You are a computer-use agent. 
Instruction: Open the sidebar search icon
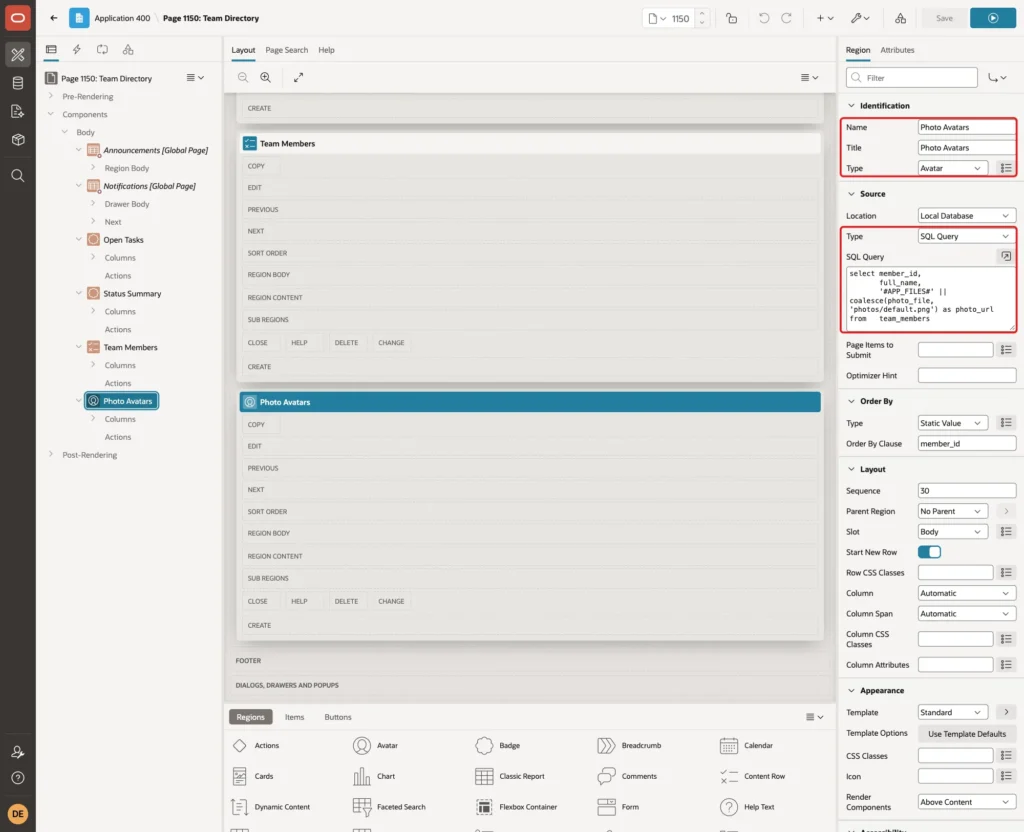point(18,176)
